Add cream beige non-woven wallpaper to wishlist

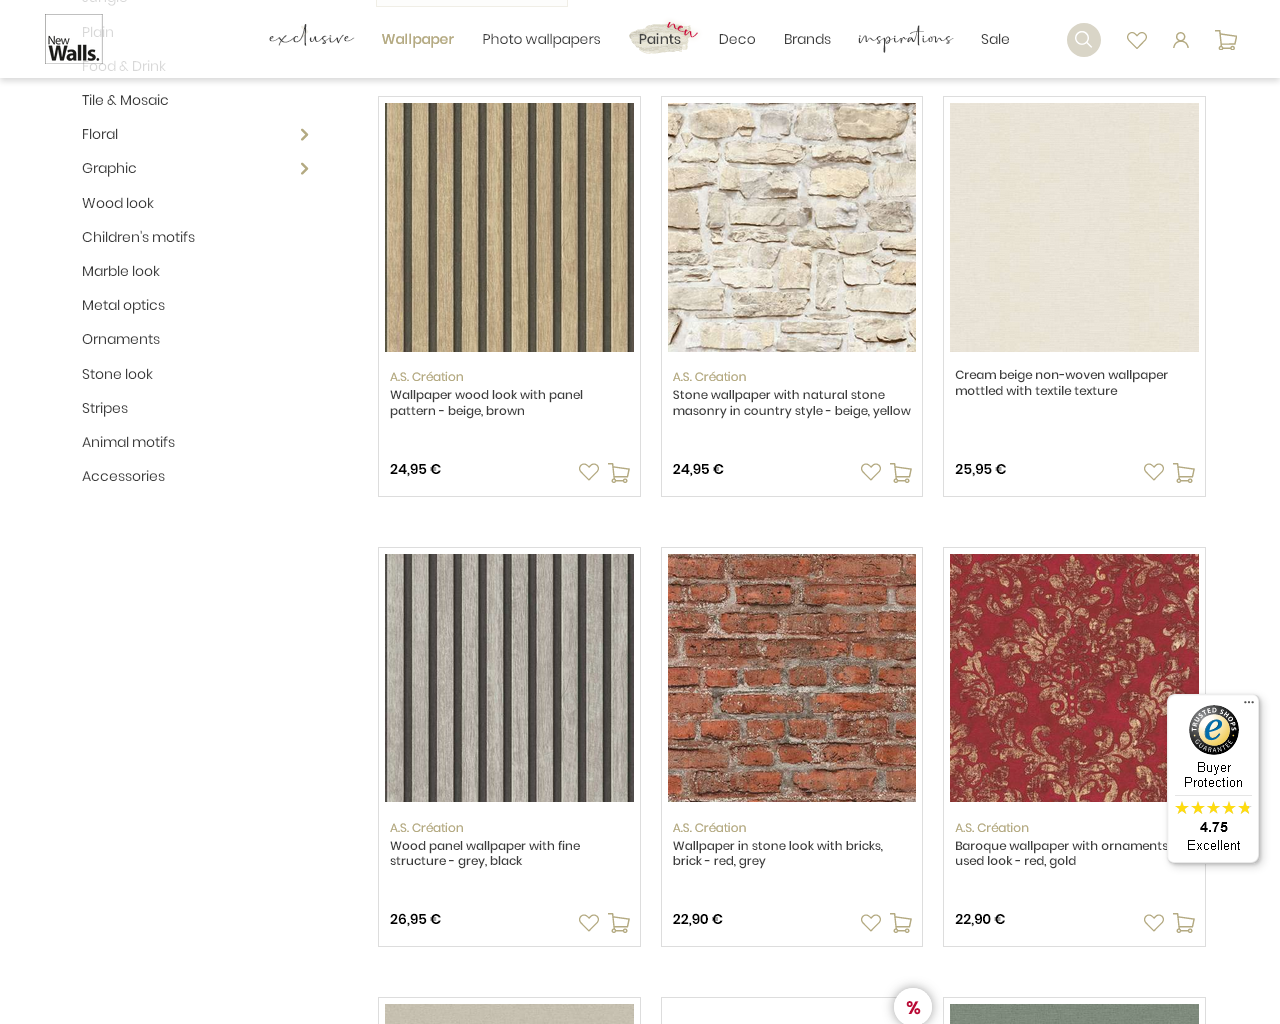pyautogui.click(x=1154, y=472)
